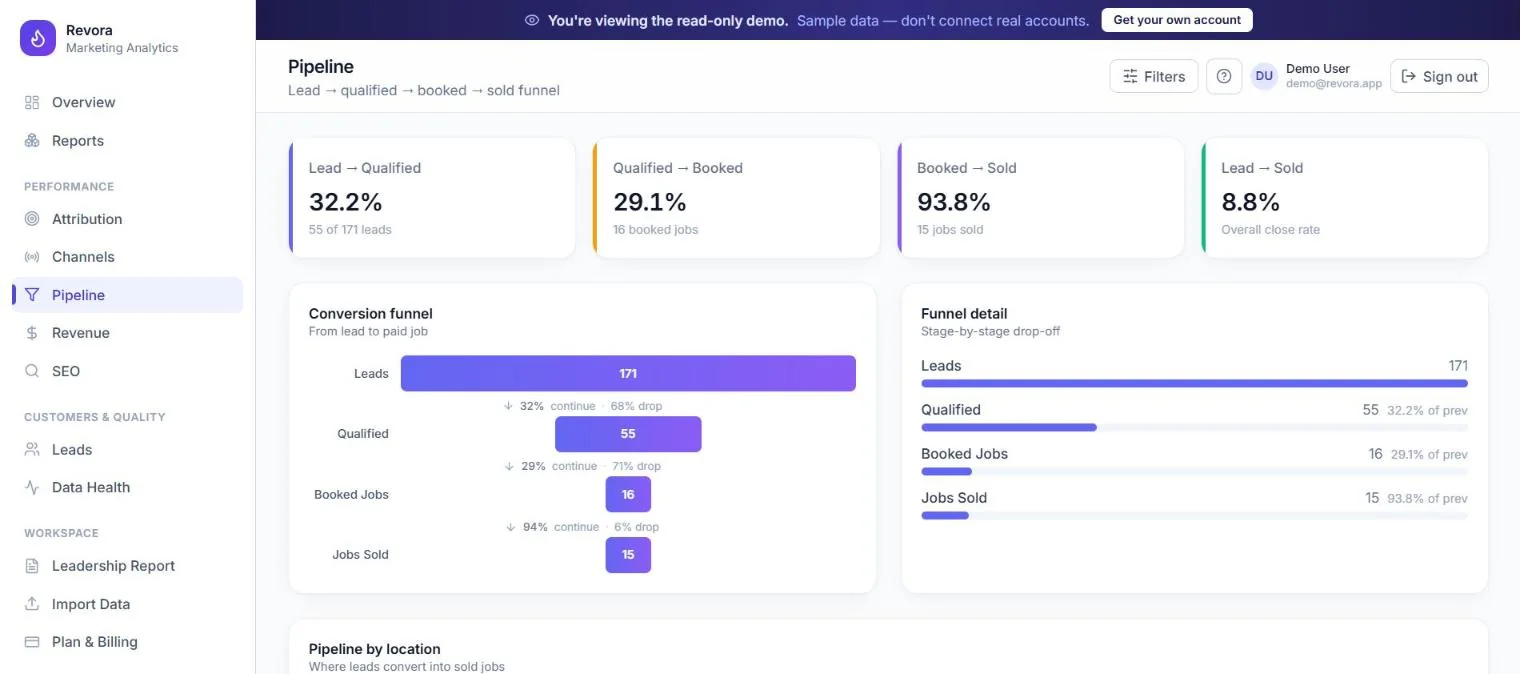Click the "Overall close rate" text

pyautogui.click(x=1270, y=230)
